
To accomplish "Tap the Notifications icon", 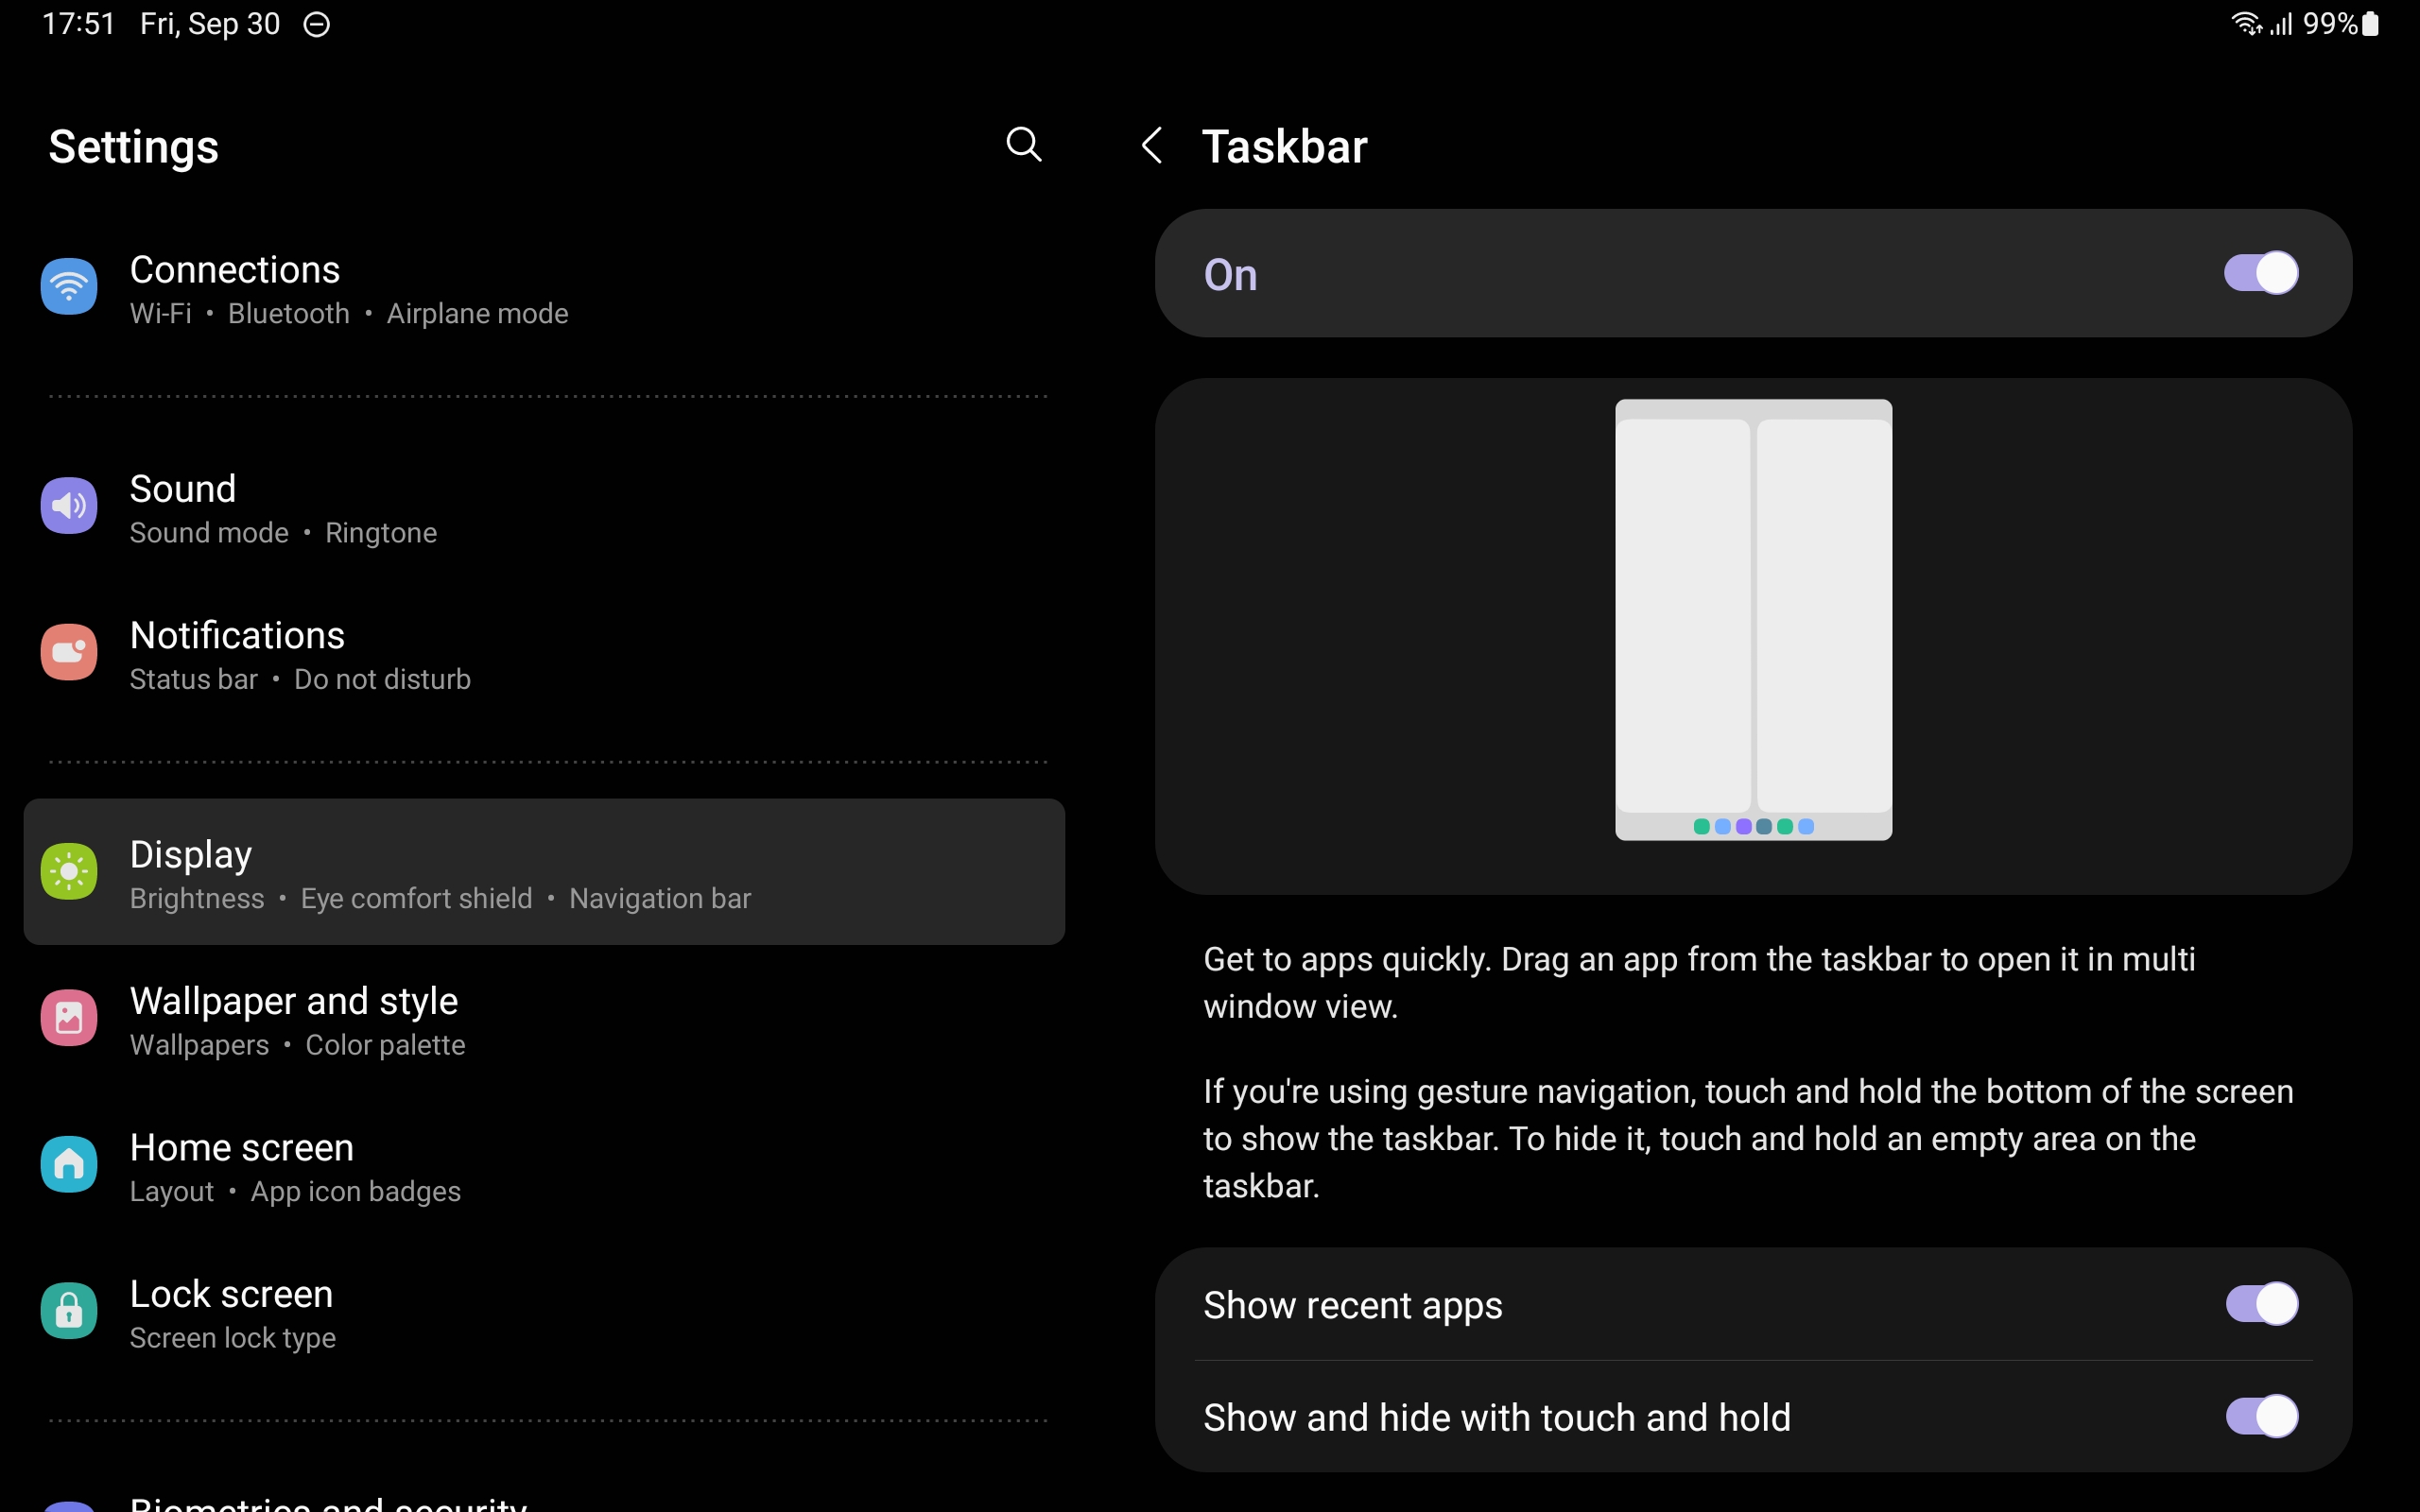I will tap(69, 652).
